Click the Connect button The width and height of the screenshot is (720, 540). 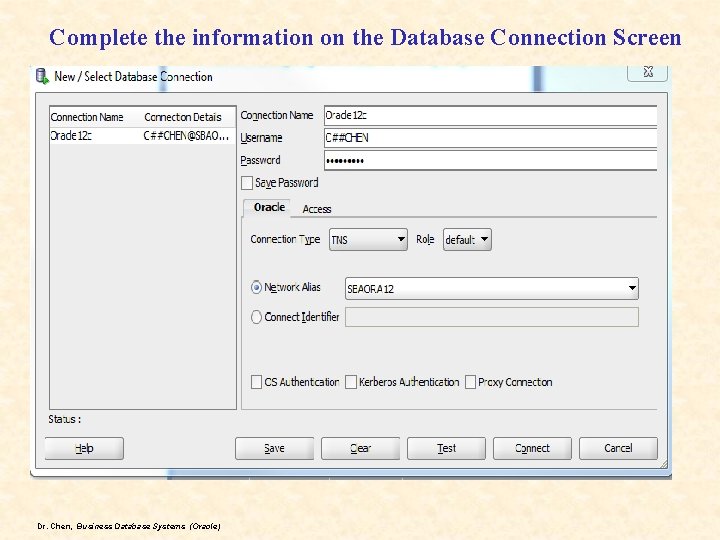(532, 448)
